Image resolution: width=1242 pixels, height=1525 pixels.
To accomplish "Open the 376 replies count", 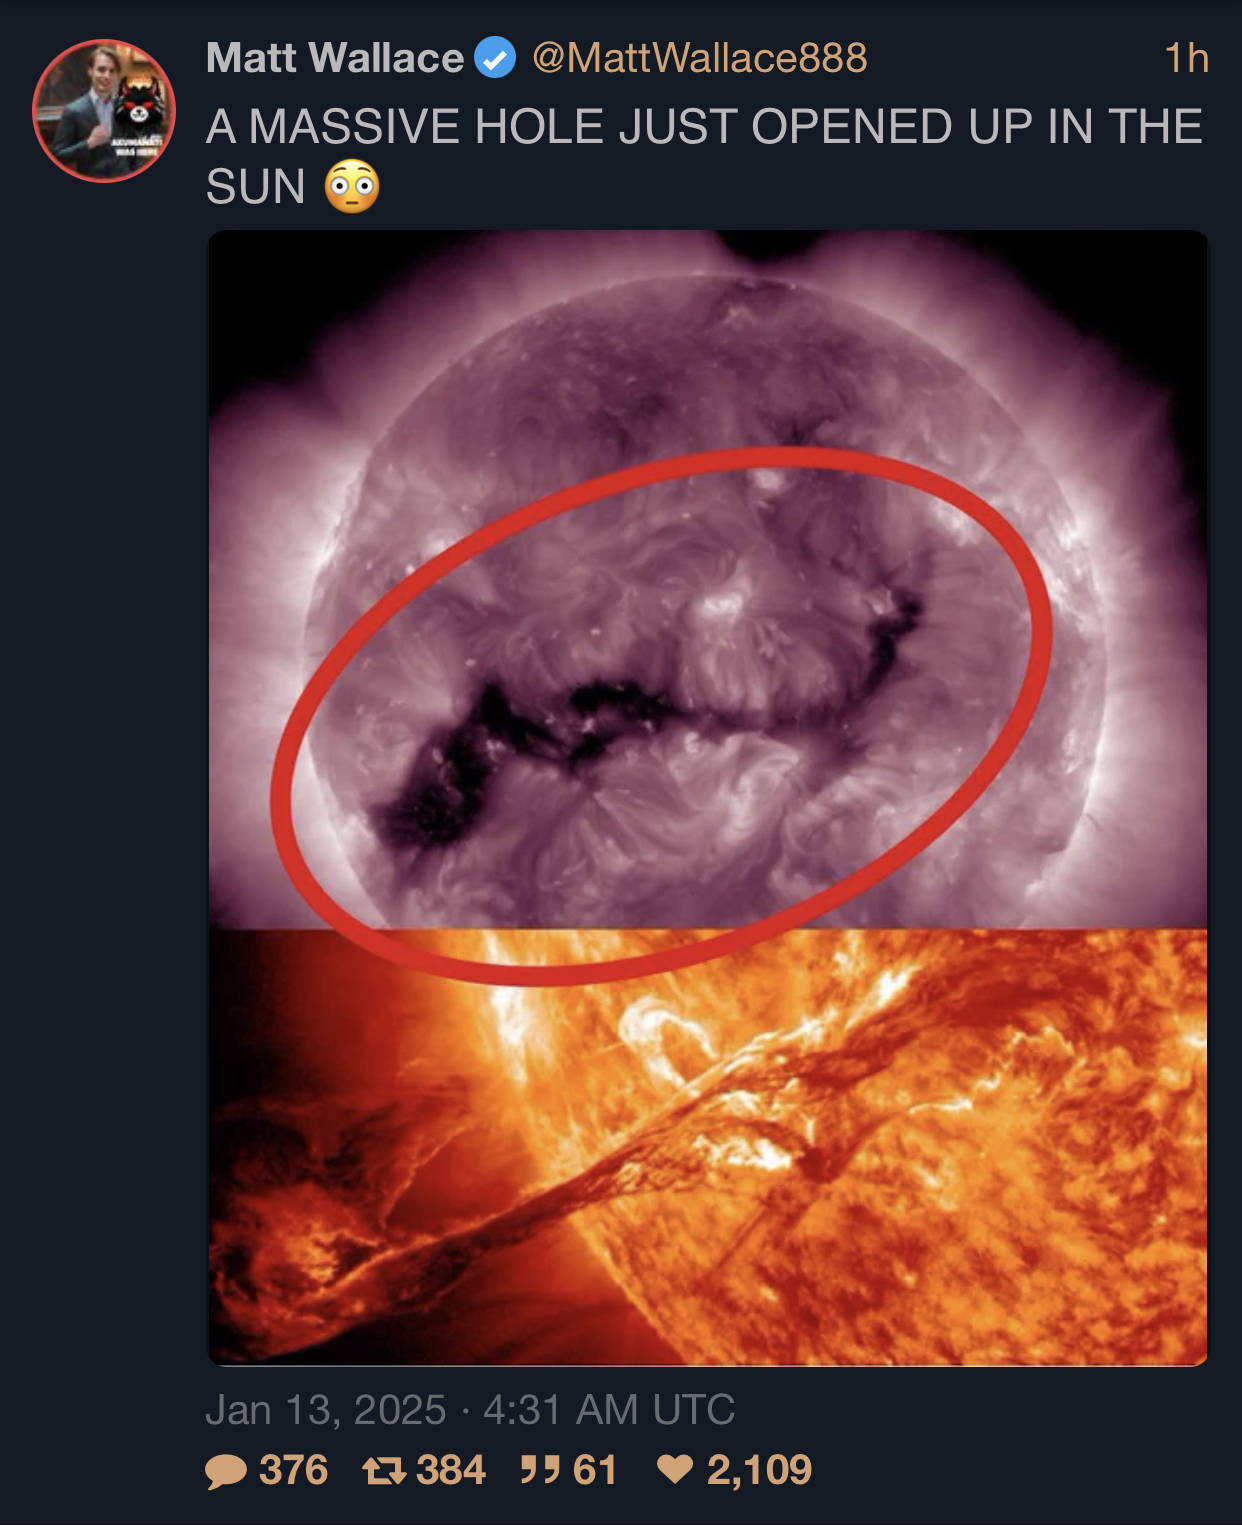I will click(293, 1470).
